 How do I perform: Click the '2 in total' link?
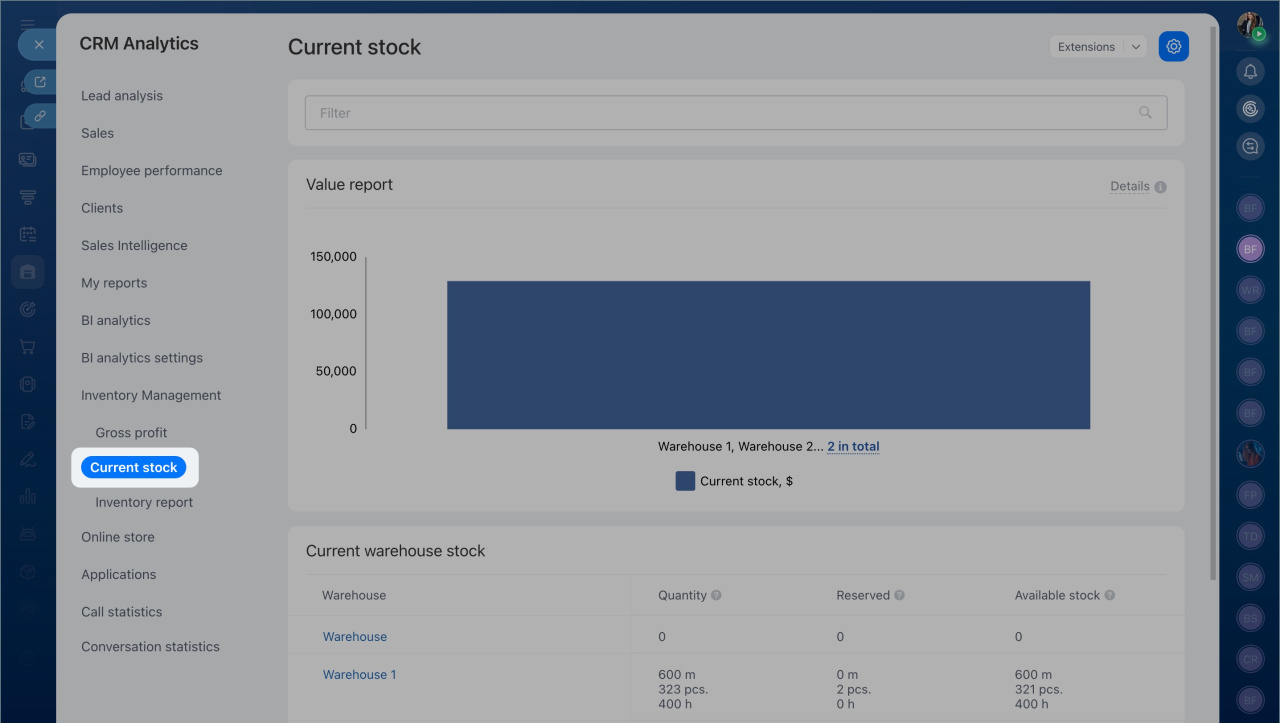tap(853, 447)
